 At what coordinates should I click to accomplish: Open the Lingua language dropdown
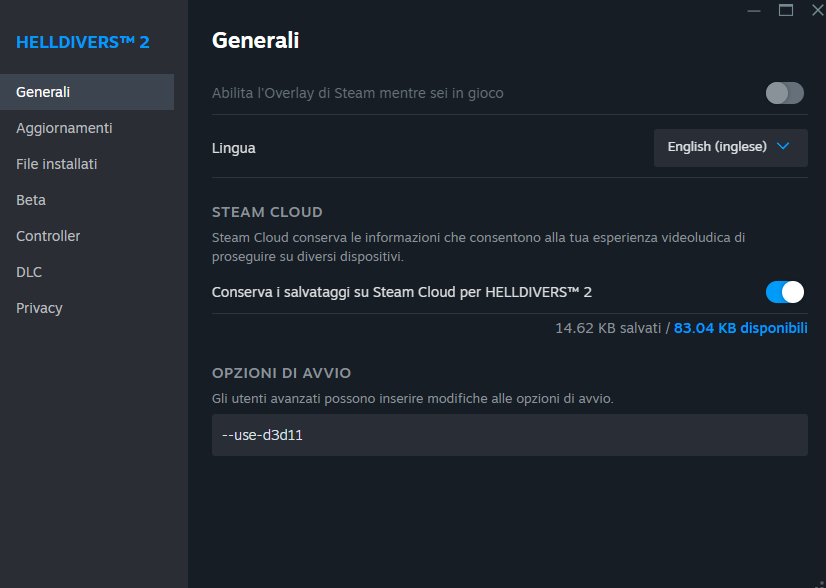tap(730, 147)
